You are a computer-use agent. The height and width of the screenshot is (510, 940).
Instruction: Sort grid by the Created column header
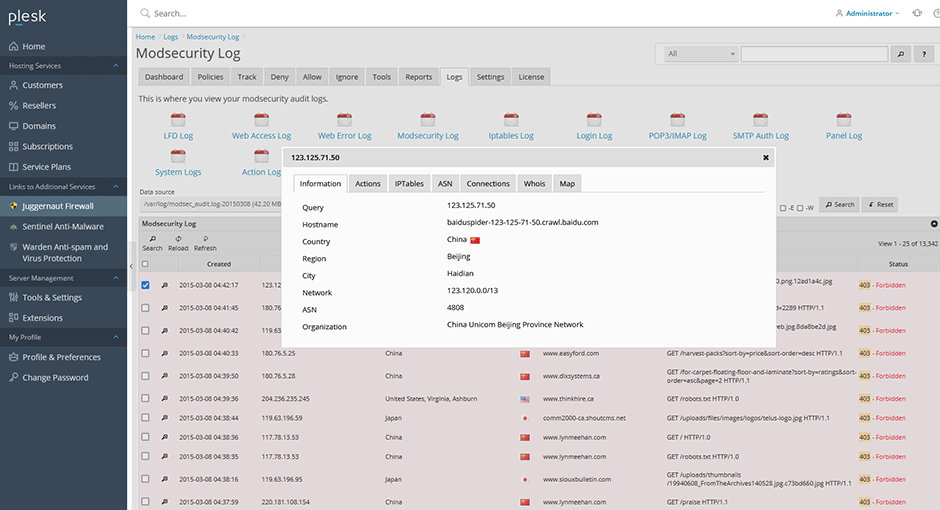click(219, 264)
